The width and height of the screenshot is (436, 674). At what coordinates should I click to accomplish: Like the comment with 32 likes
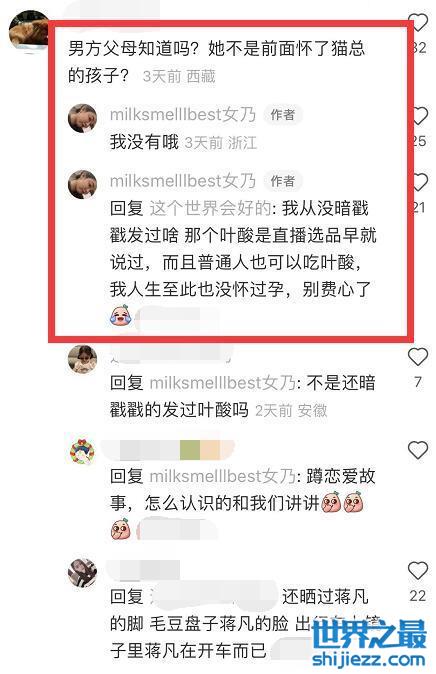[x=418, y=21]
